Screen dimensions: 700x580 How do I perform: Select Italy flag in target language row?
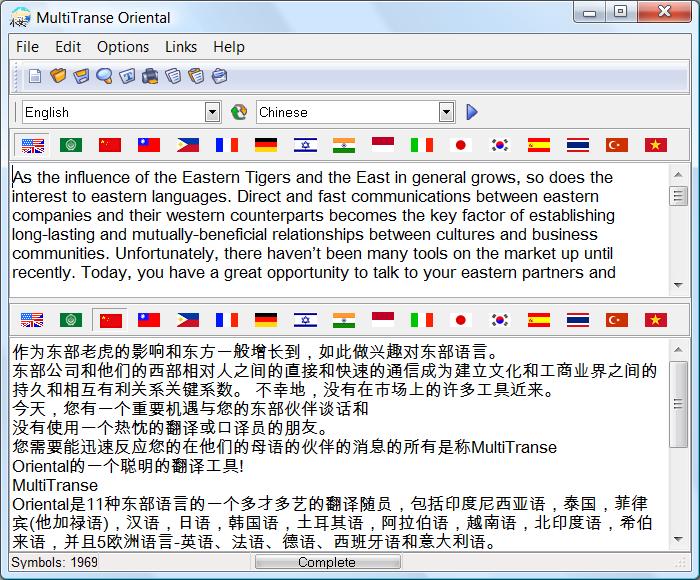pyautogui.click(x=422, y=320)
